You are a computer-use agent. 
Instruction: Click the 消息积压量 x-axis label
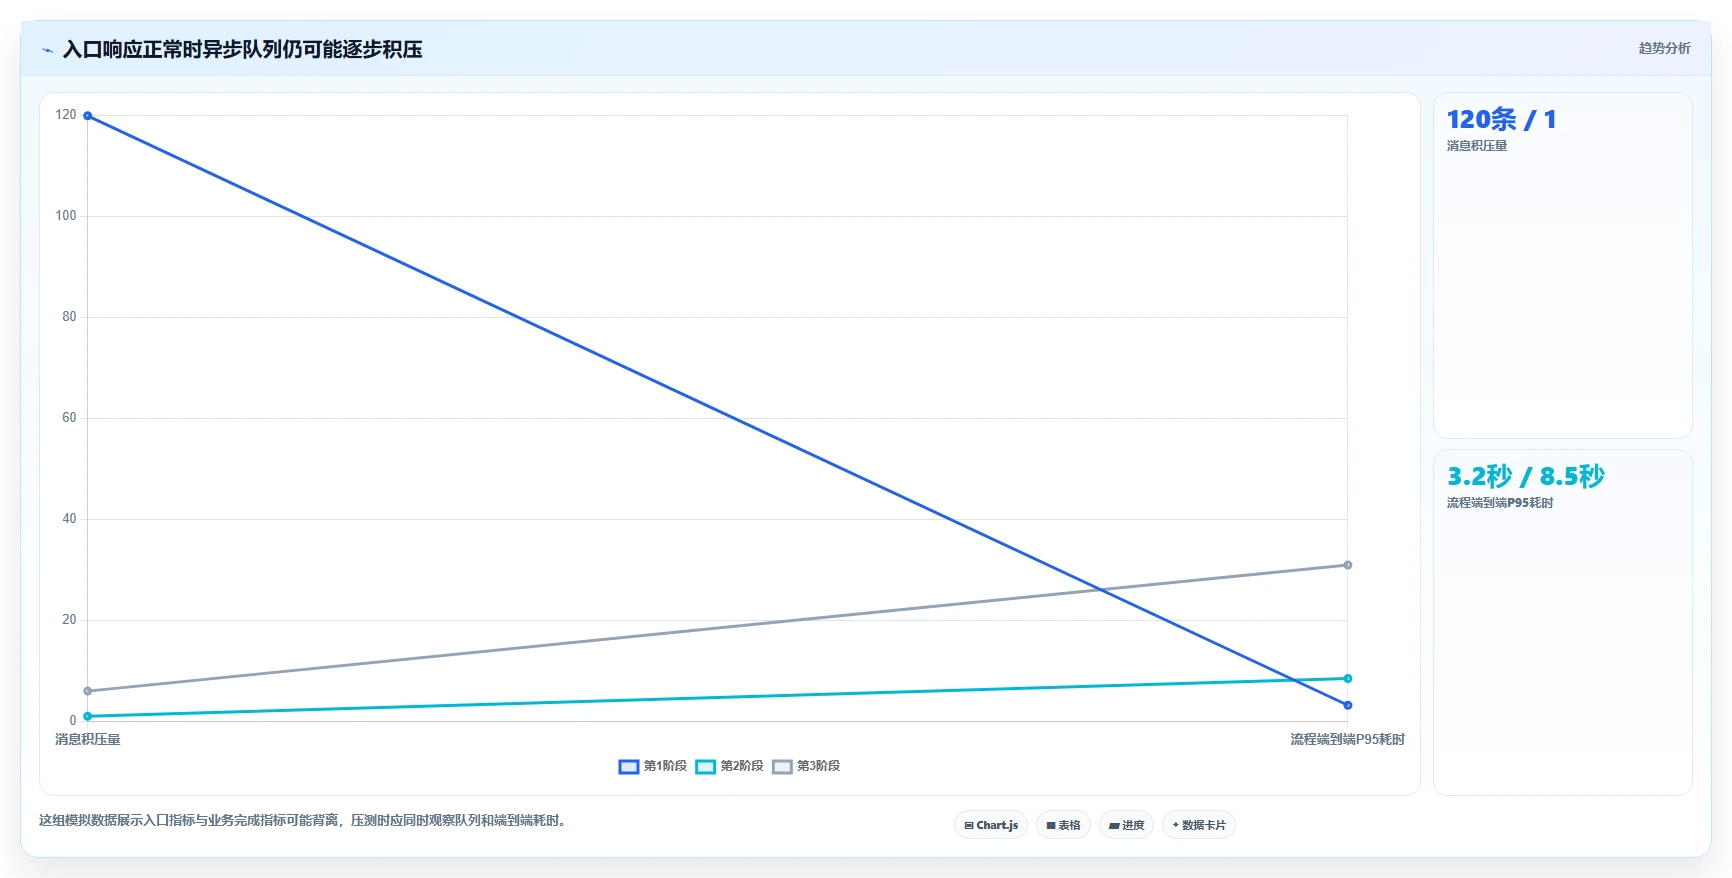click(x=88, y=740)
